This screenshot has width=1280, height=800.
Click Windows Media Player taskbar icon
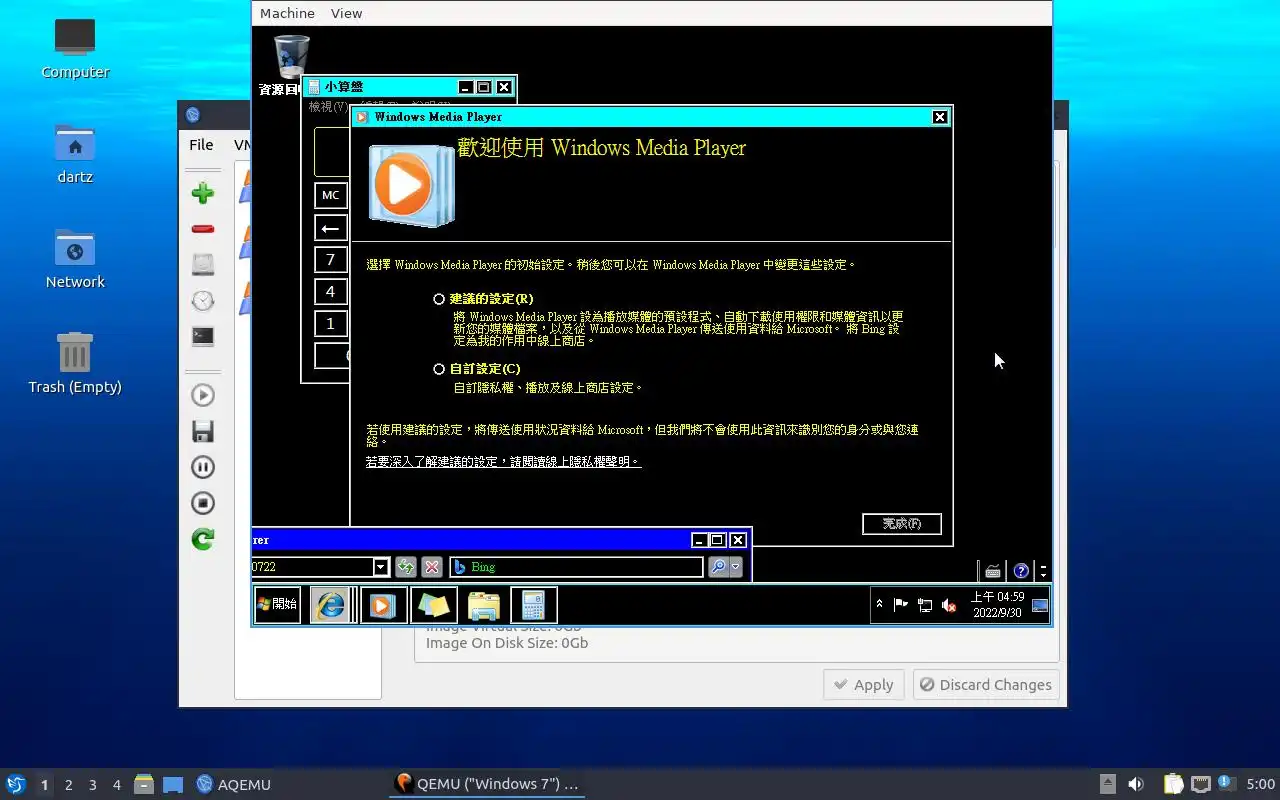[x=383, y=605]
